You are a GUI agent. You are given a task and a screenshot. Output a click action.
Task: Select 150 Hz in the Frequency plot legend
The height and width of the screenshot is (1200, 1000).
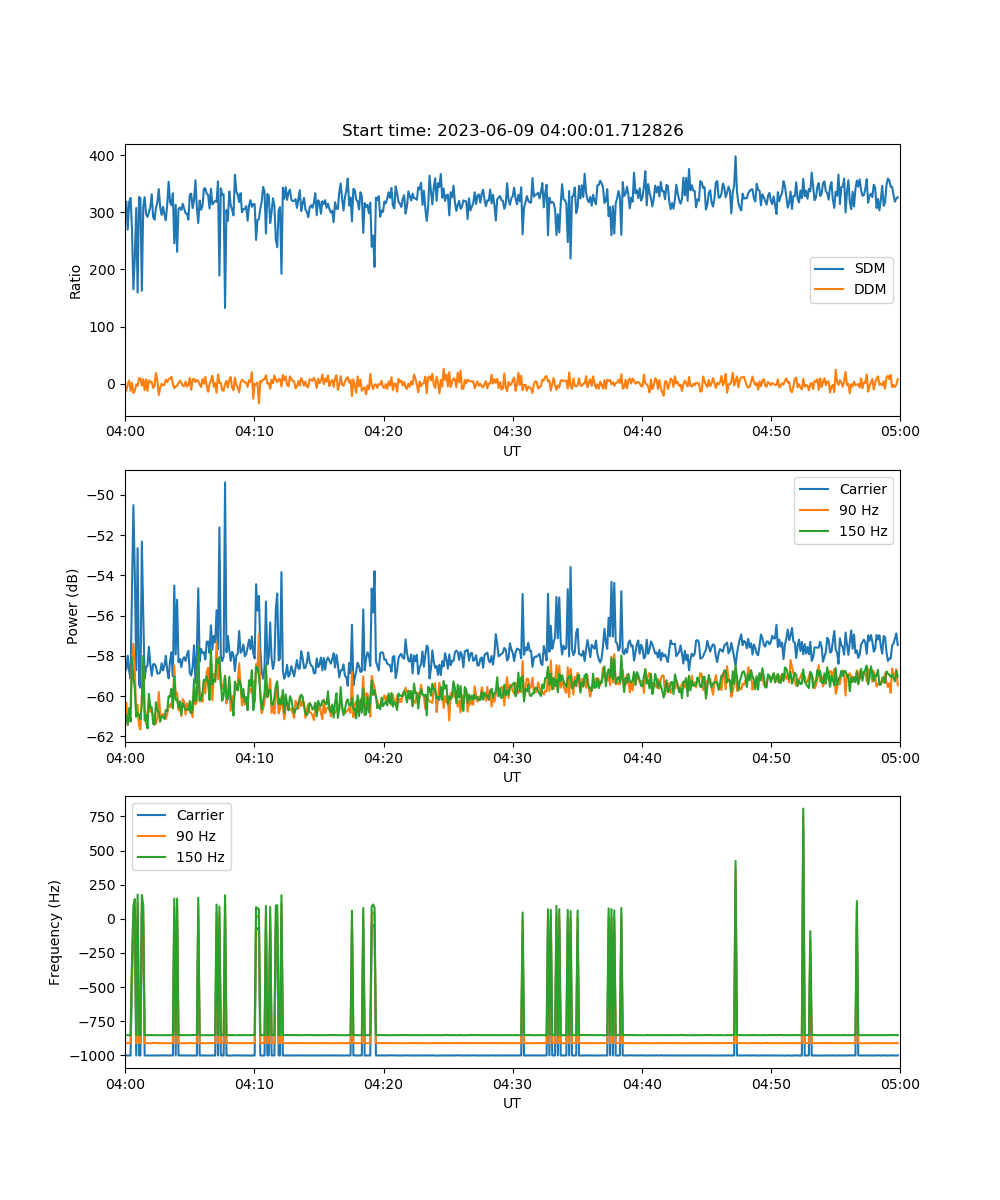(x=181, y=858)
